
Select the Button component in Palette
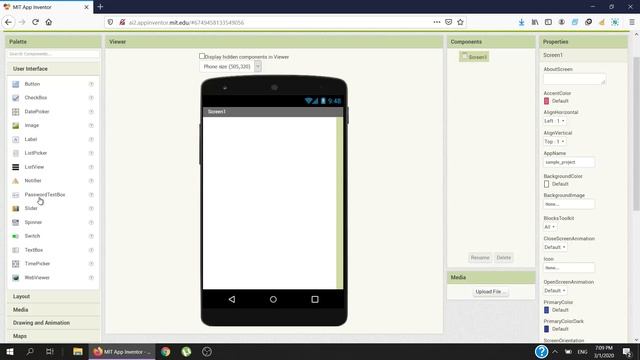coord(32,84)
